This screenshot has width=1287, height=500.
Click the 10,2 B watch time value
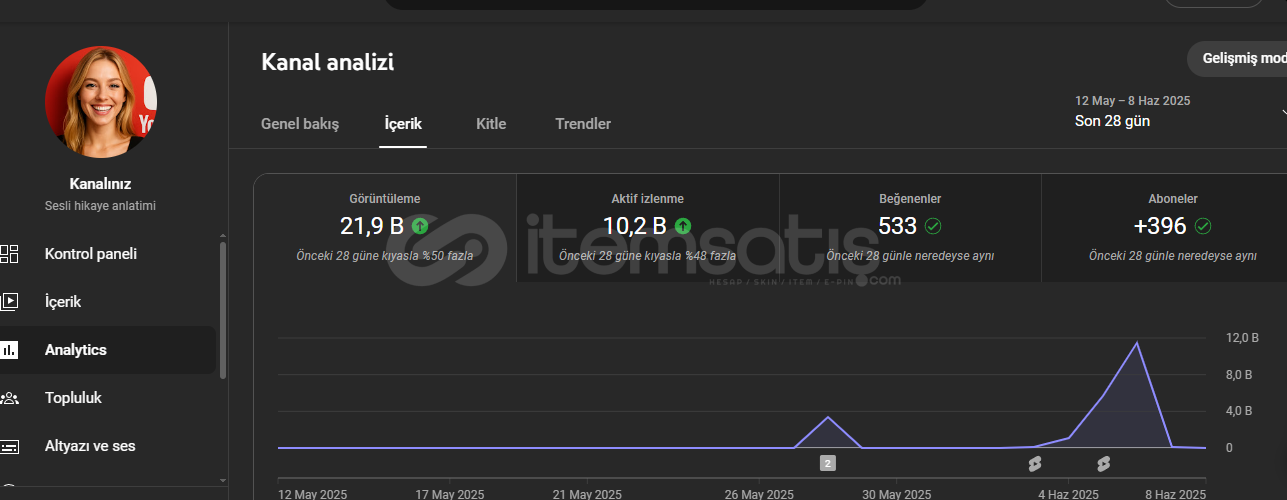pyautogui.click(x=635, y=226)
